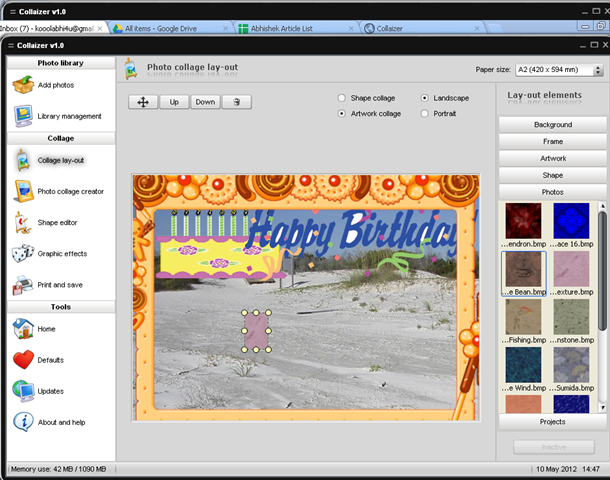Click the Add photos icon

[x=24, y=85]
